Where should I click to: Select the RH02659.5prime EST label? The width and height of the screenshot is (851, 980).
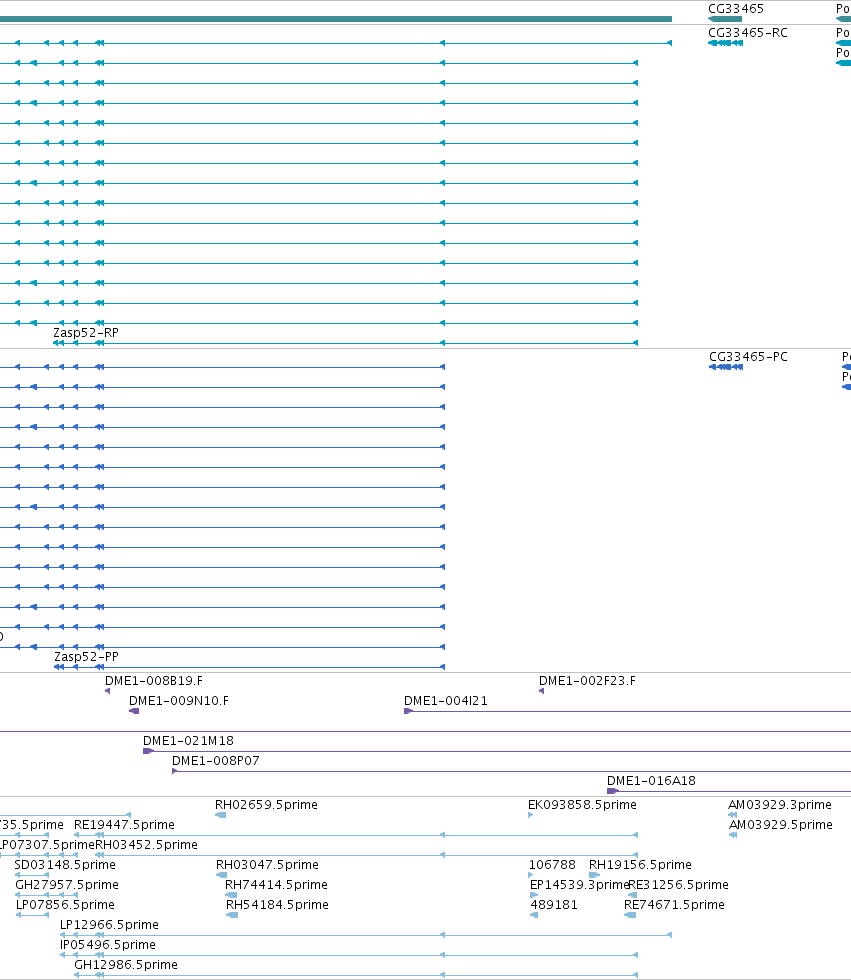click(x=266, y=804)
